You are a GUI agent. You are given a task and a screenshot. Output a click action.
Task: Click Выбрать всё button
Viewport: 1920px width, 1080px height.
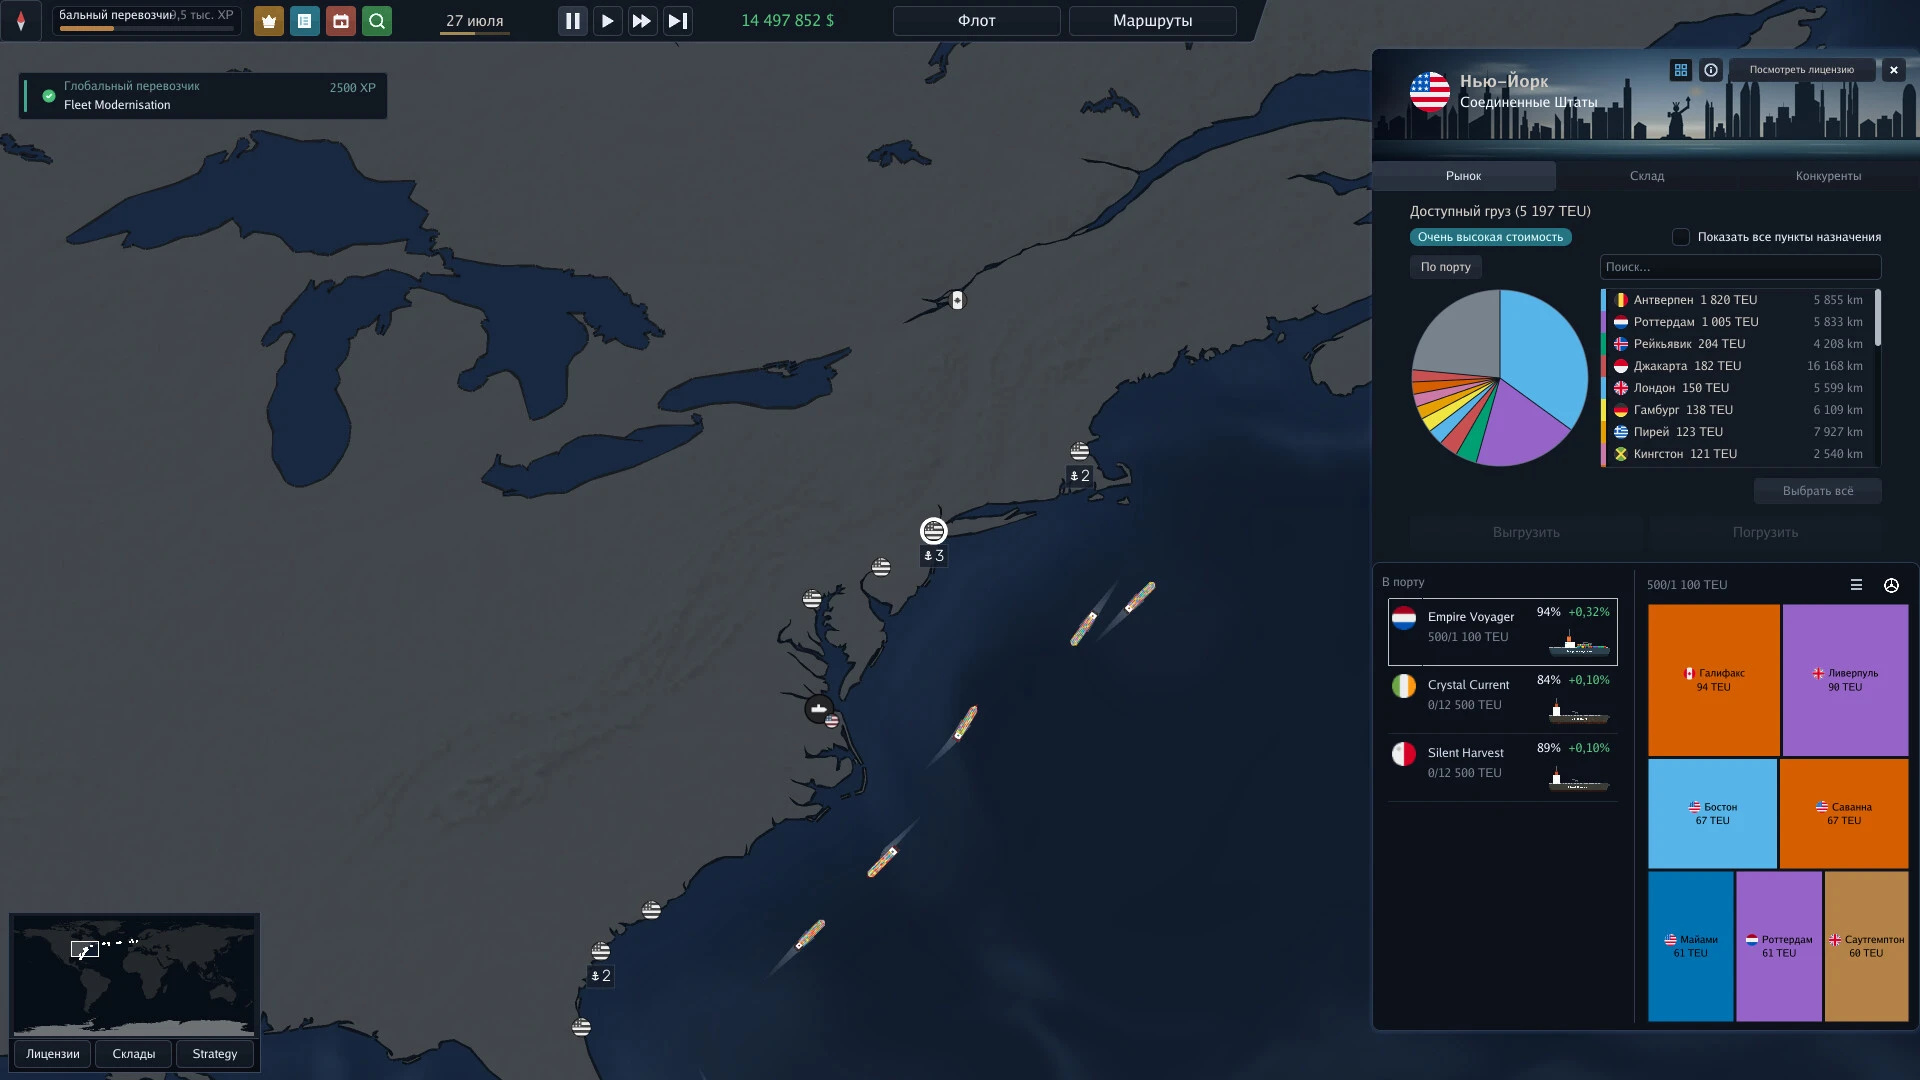[1817, 491]
